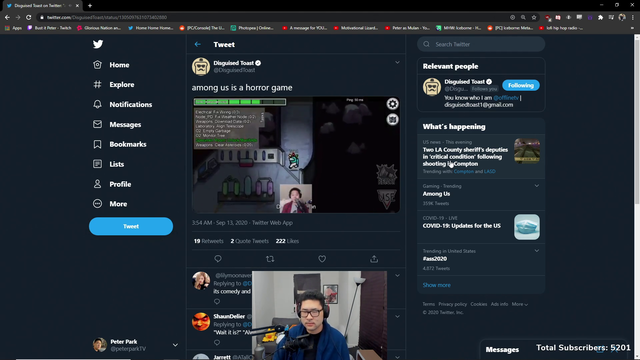Open the Apps bookmarks shortcut

coord(13,28)
